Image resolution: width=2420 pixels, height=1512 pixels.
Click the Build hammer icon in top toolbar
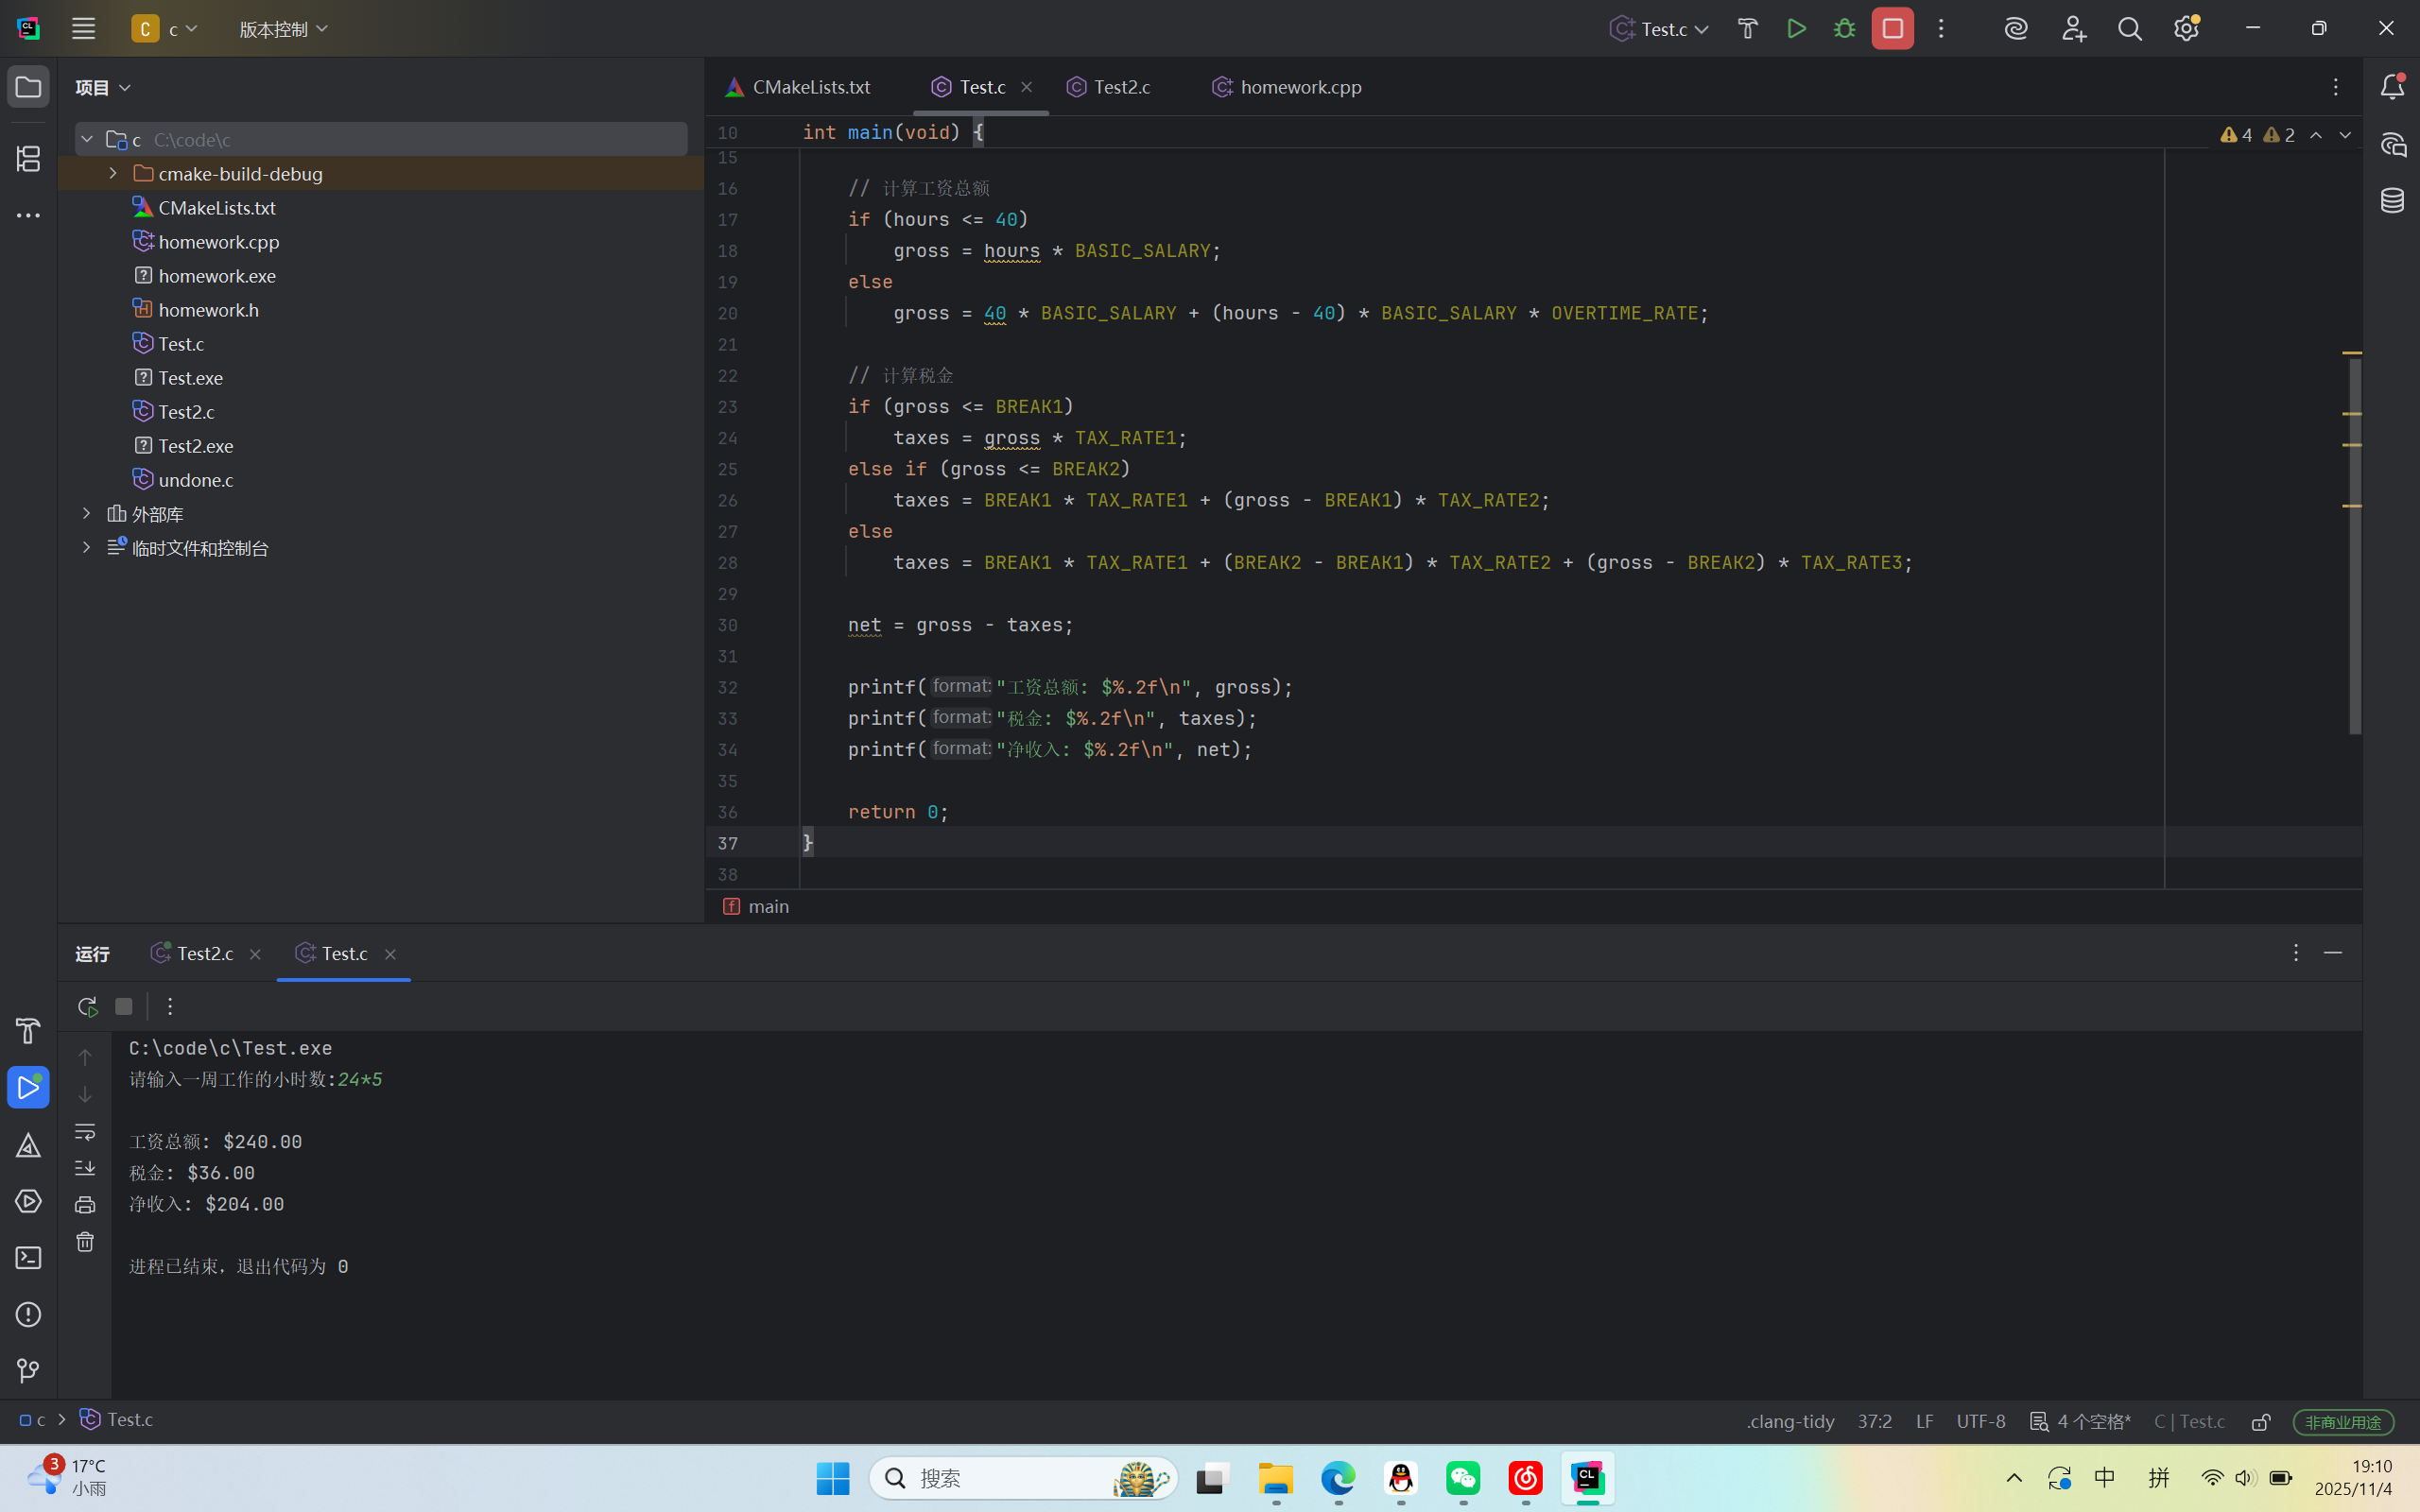point(1747,29)
